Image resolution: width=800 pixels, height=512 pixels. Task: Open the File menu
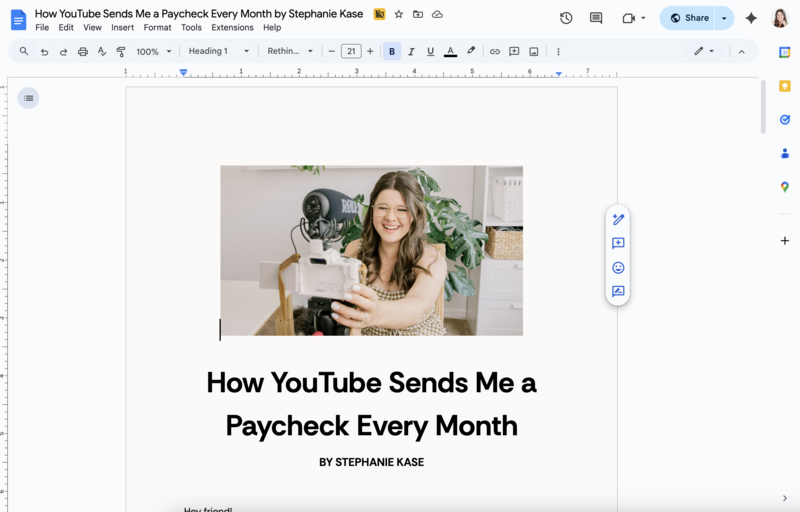pos(42,28)
